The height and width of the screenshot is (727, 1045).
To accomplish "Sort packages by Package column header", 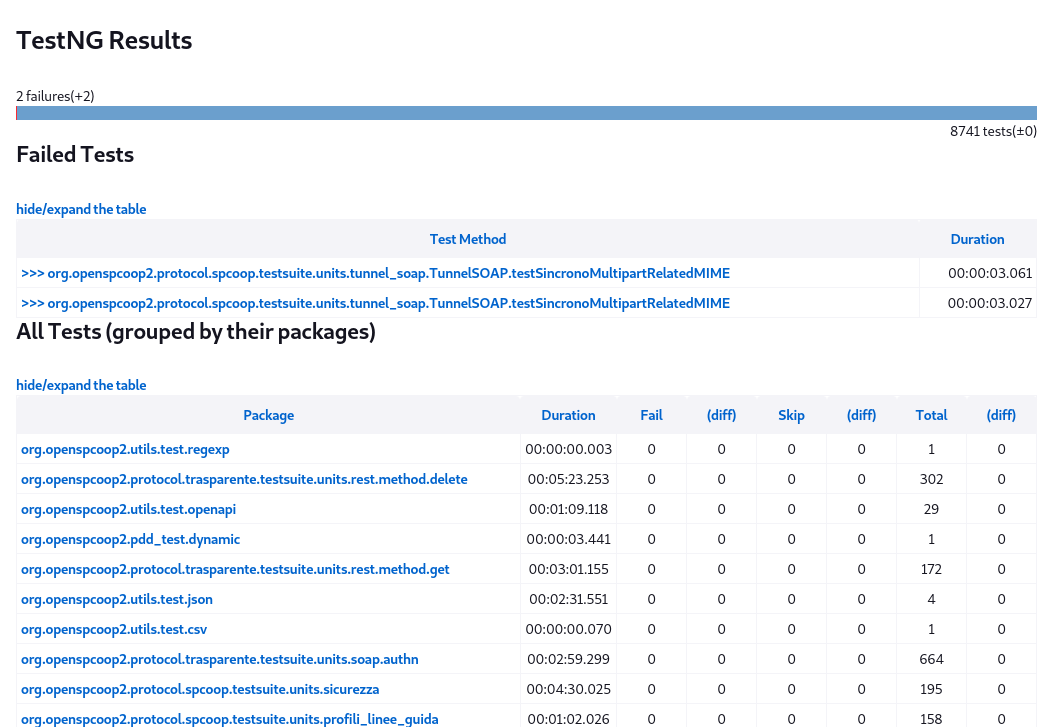I will 269,415.
